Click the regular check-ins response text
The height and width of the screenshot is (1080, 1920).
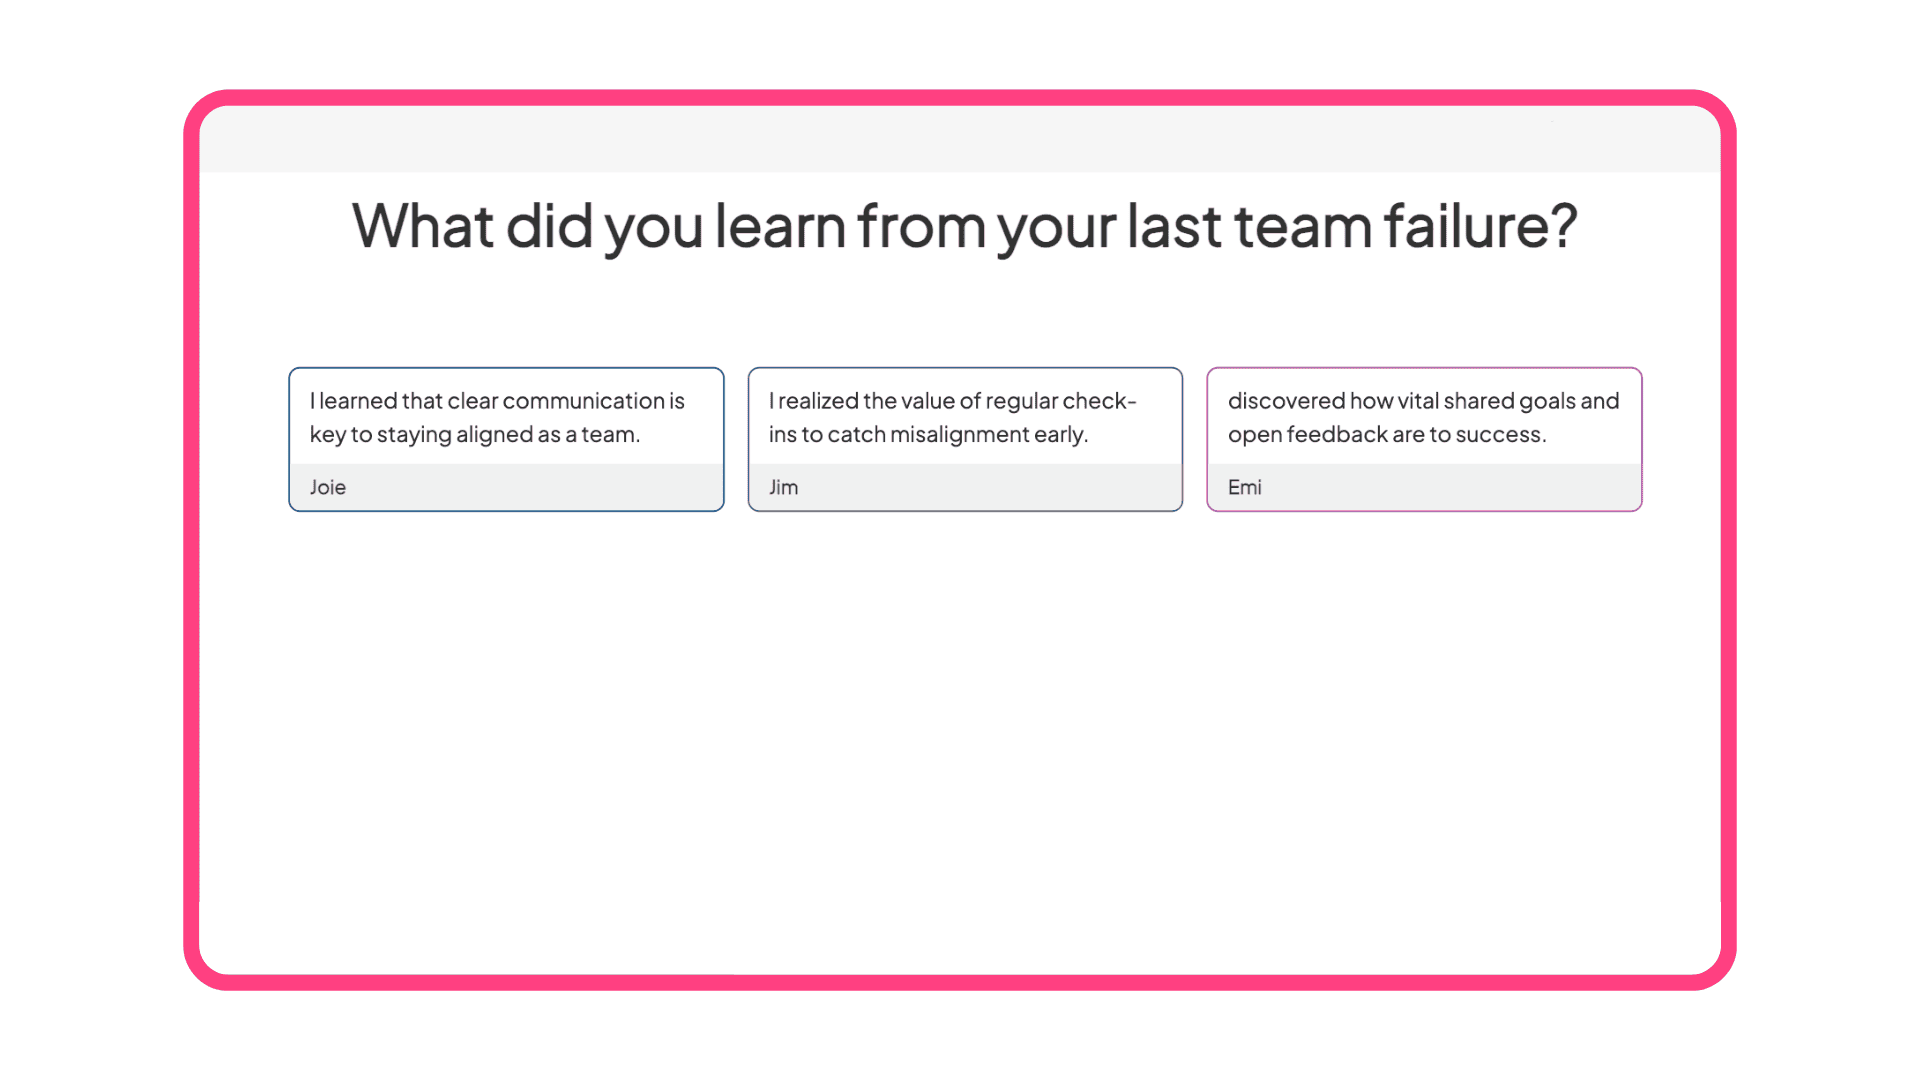coord(952,417)
